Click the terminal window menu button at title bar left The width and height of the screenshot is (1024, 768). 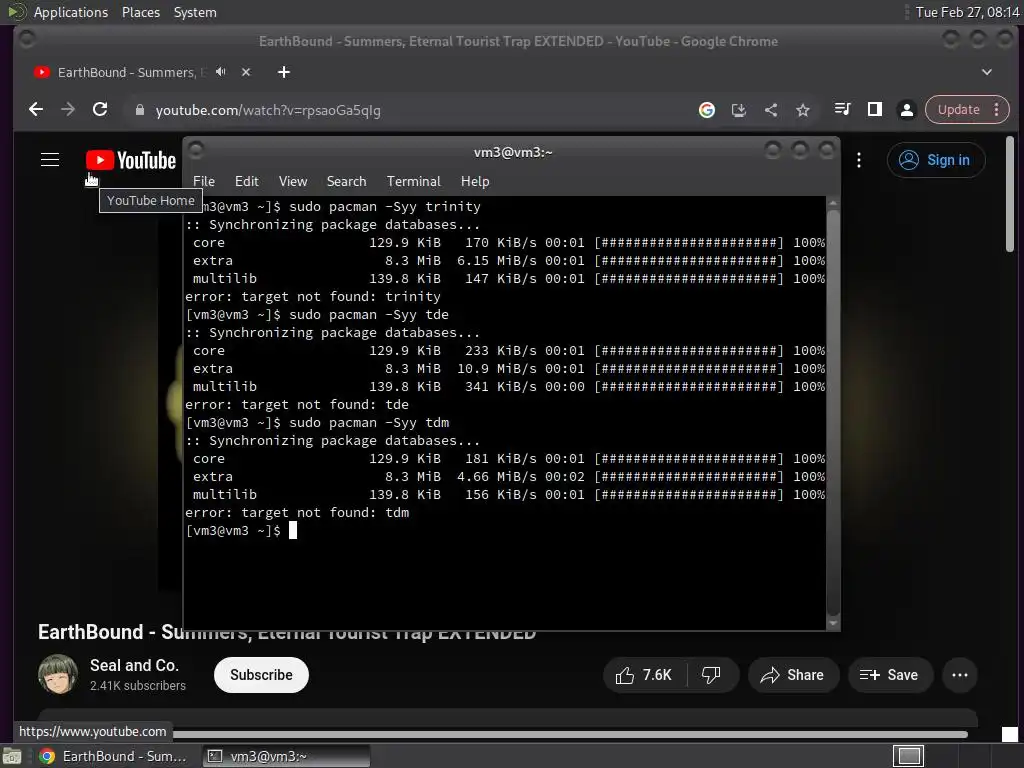[196, 150]
